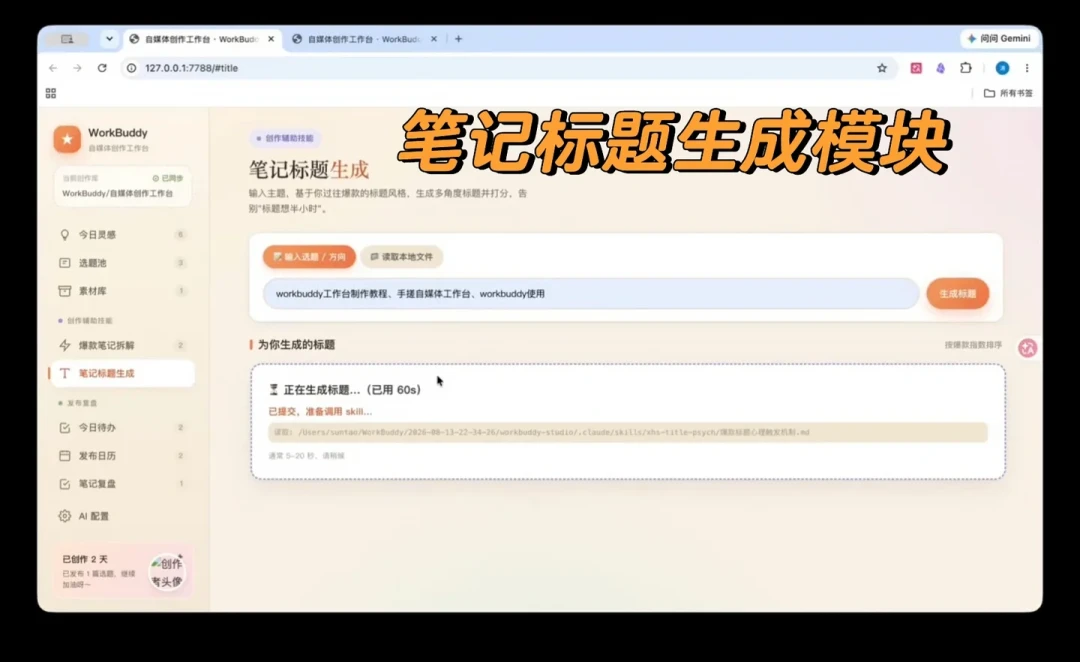Click the 已创作 2 天 card text

[x=85, y=559]
